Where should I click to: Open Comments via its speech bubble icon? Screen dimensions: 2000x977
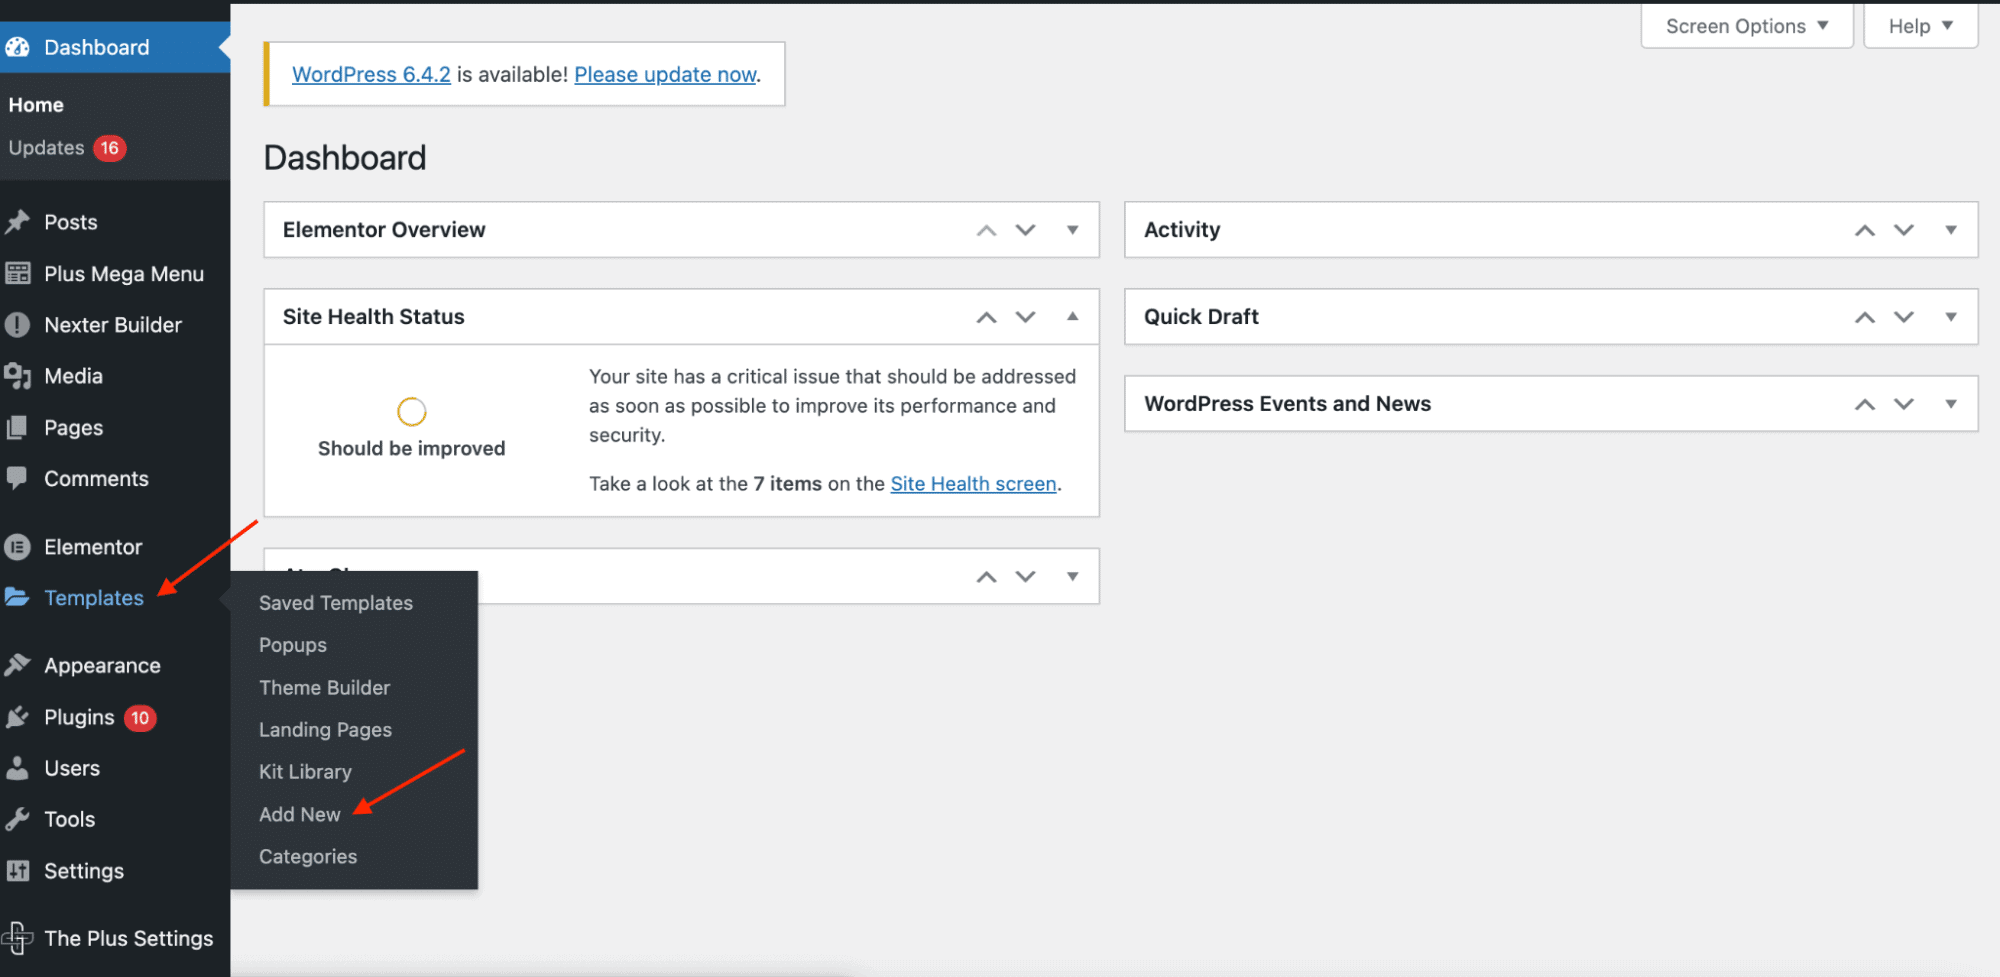tap(20, 478)
